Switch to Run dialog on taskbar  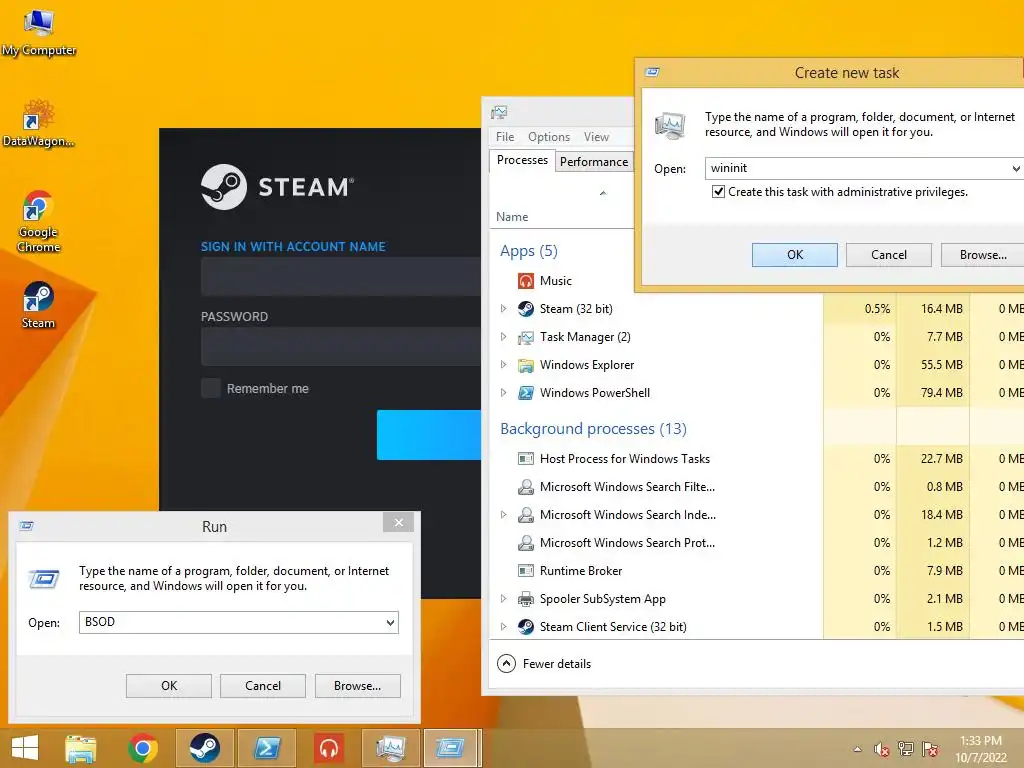(452, 748)
